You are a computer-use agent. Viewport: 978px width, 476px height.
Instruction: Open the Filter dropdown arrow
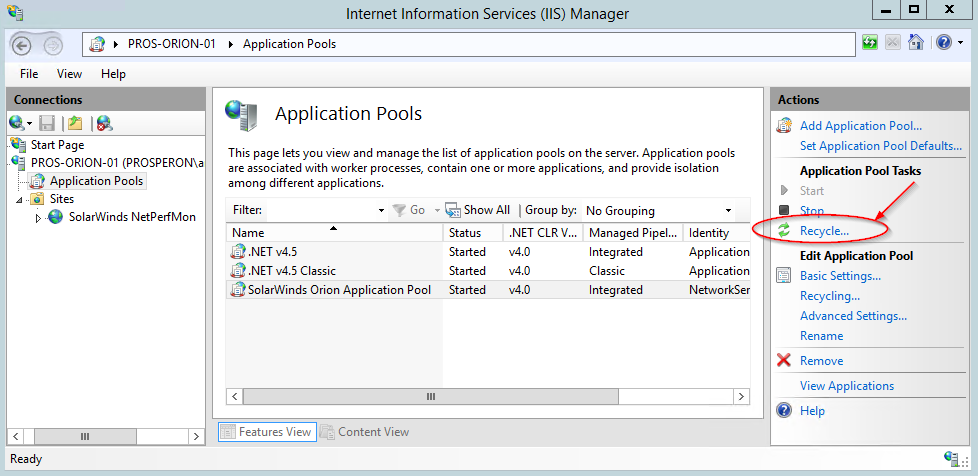pyautogui.click(x=382, y=211)
